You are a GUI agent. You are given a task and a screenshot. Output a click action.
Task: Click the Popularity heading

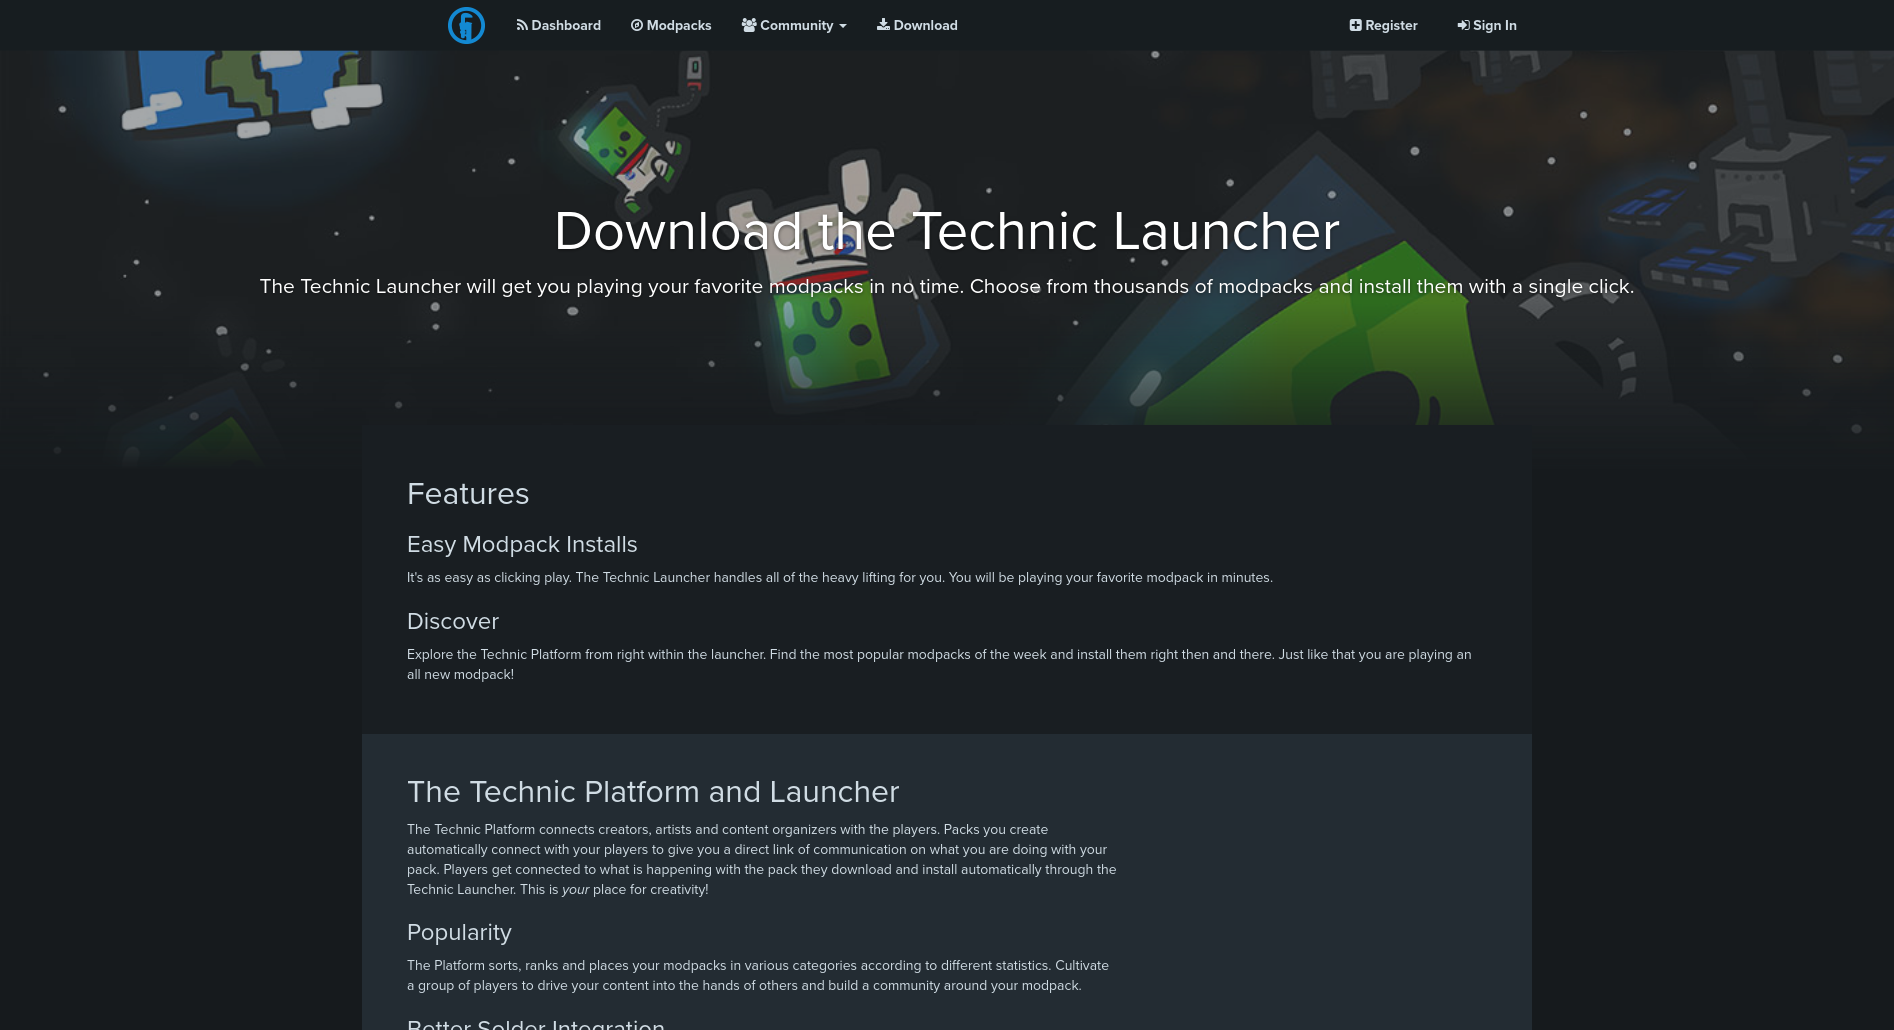(458, 932)
